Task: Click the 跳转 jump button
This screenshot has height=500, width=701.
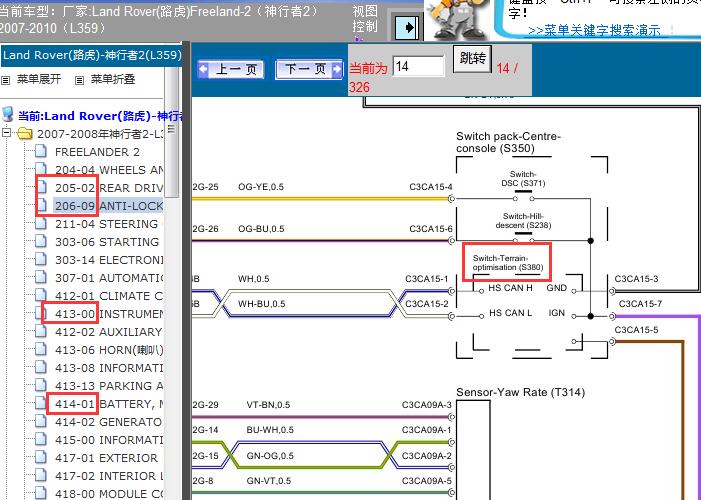Action: coord(473,59)
